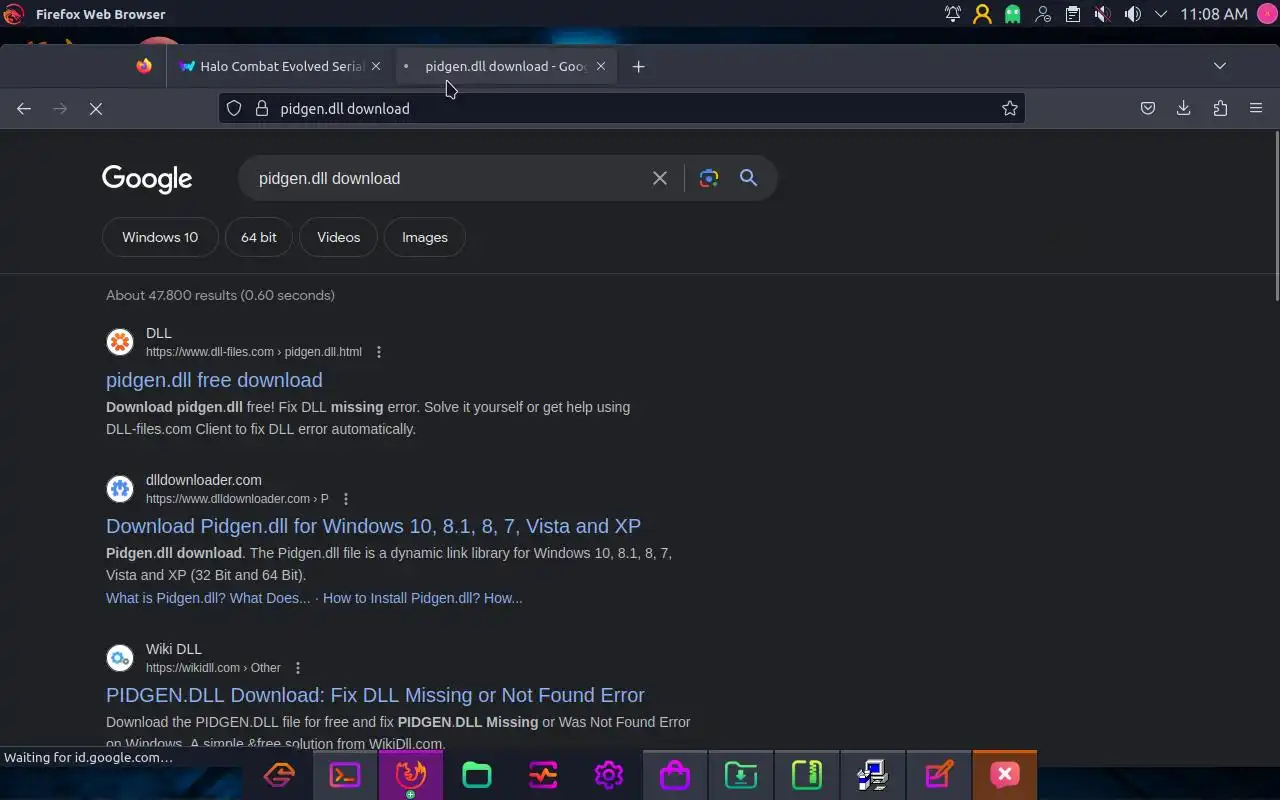Close the pidgen.dll download tab
1280x800 pixels.
(x=601, y=66)
